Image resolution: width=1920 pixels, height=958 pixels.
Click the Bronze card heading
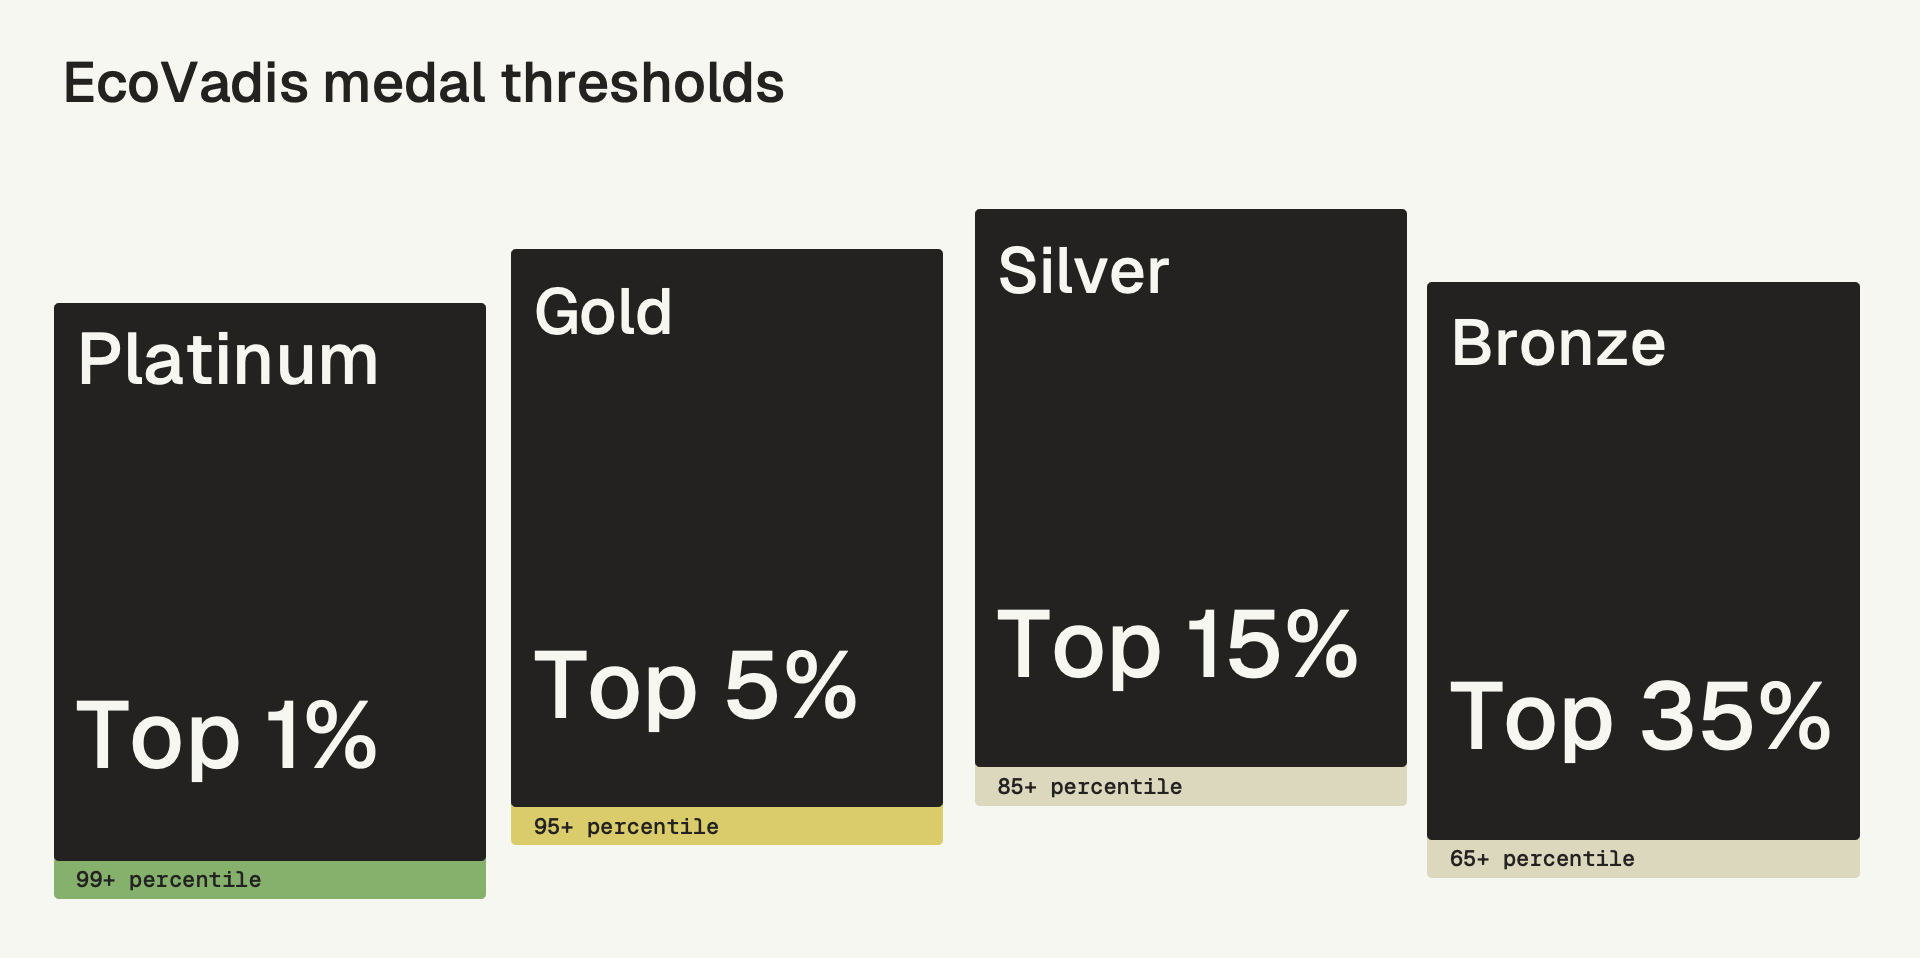tap(1558, 344)
